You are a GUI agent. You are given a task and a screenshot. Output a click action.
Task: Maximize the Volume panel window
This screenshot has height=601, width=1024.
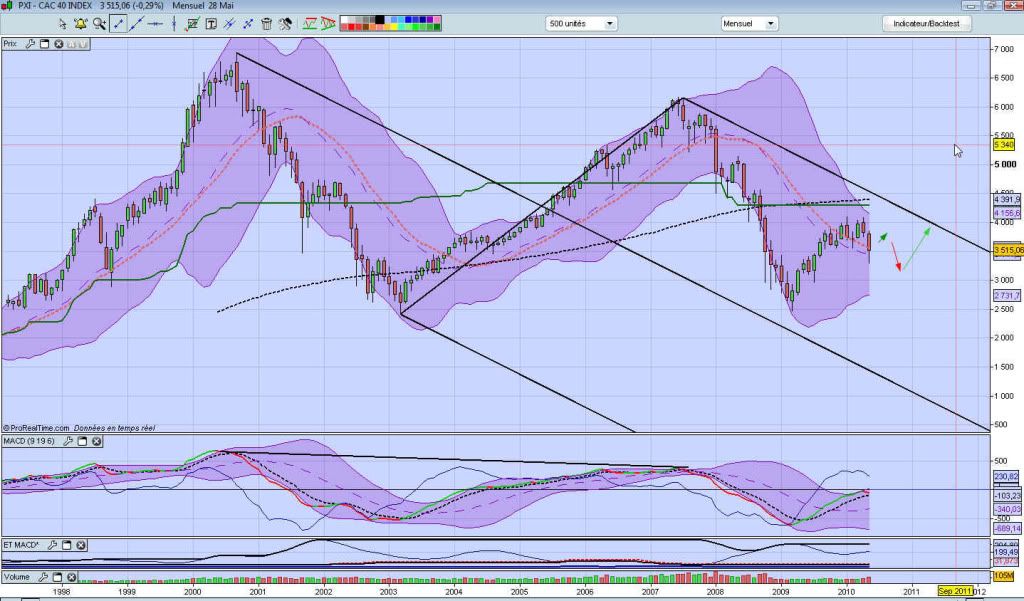click(57, 577)
